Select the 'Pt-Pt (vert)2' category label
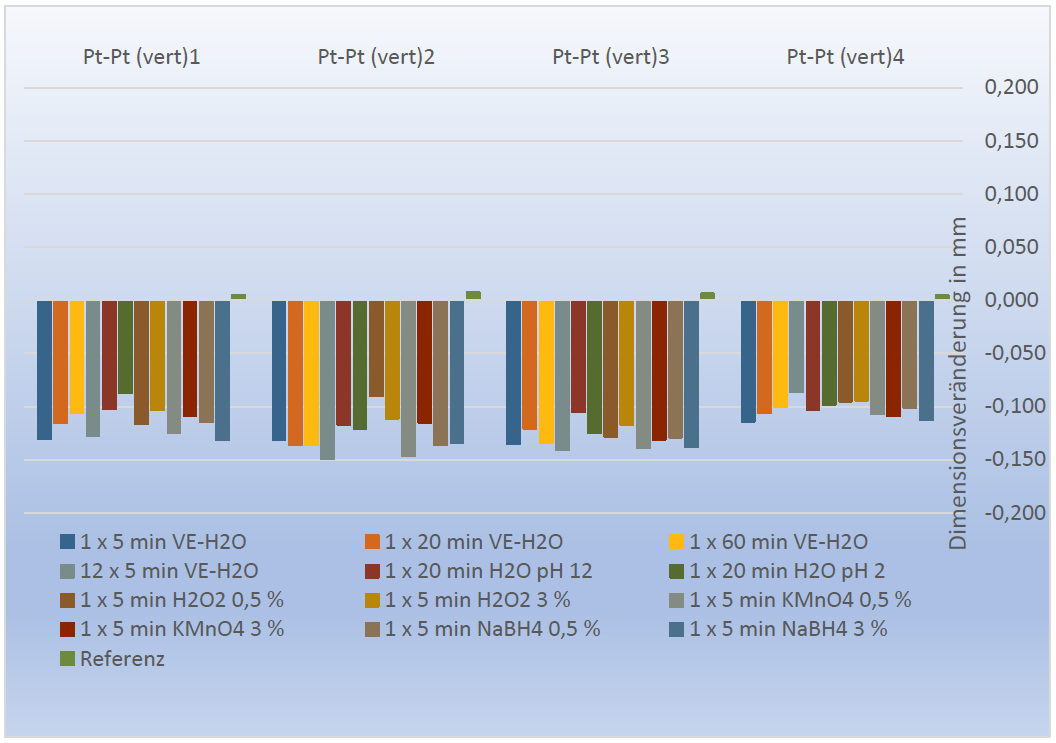The width and height of the screenshot is (1056, 743). pos(376,57)
